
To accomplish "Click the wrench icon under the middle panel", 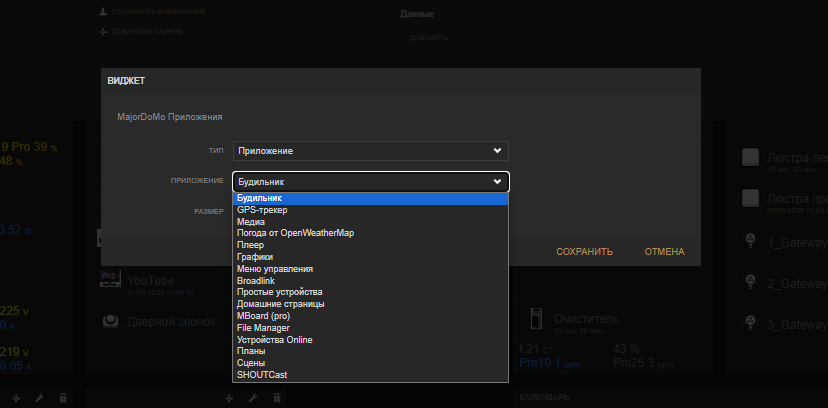I will point(253,398).
